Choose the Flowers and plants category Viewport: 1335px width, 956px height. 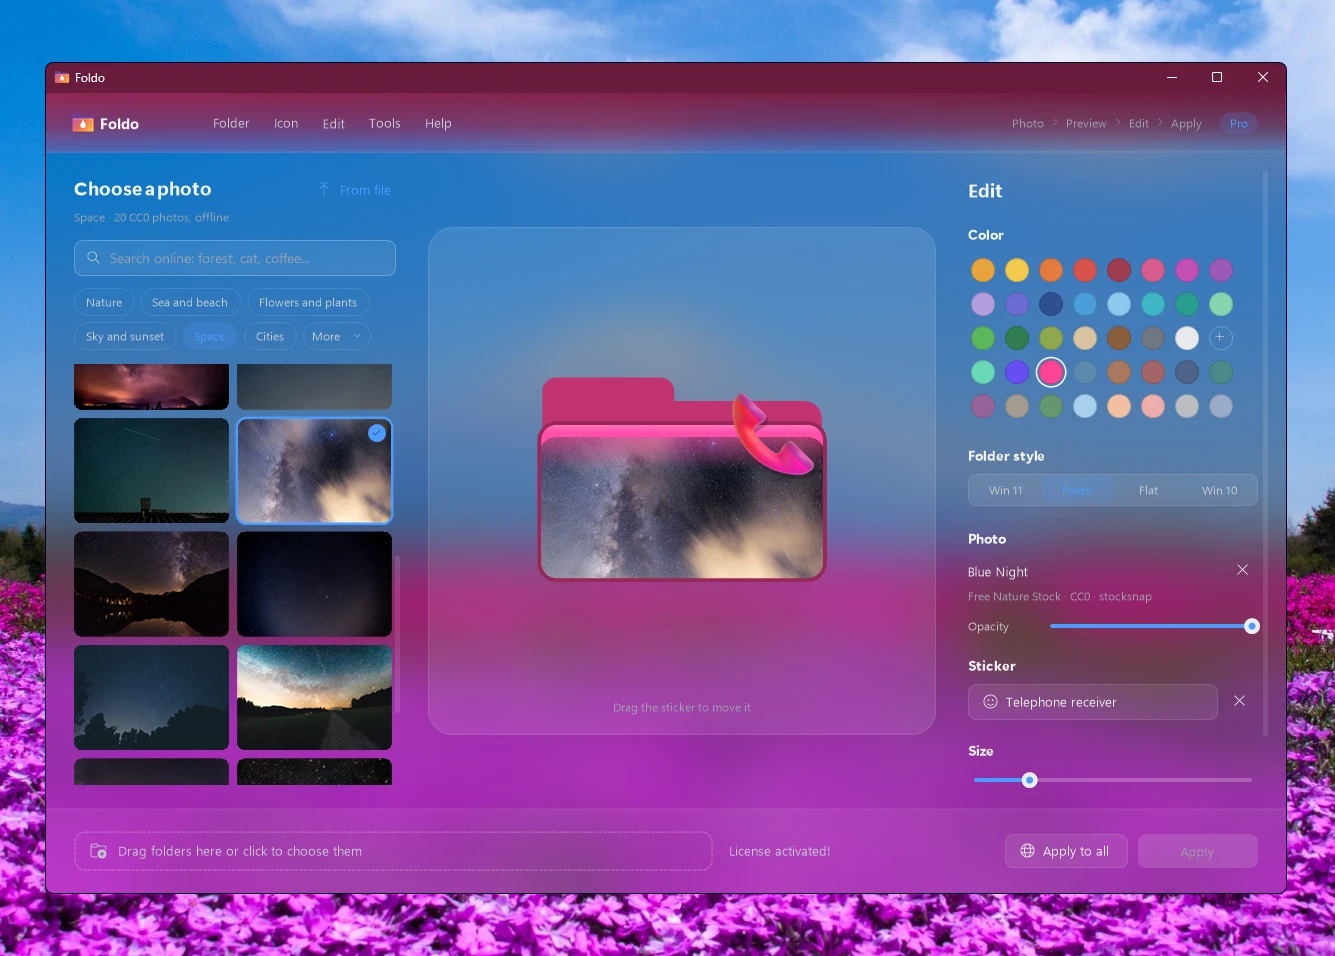point(308,303)
